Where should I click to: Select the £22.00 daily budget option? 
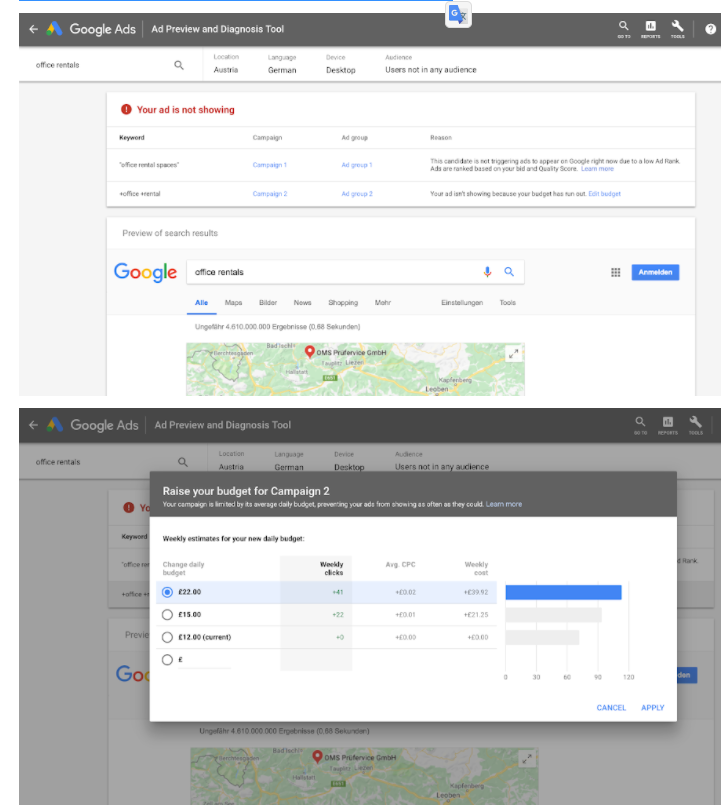point(167,592)
